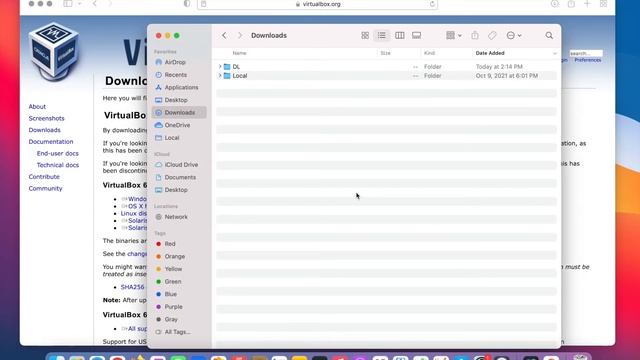Open the Group By dropdown in Finder toolbar
The image size is (640, 360).
click(x=453, y=36)
